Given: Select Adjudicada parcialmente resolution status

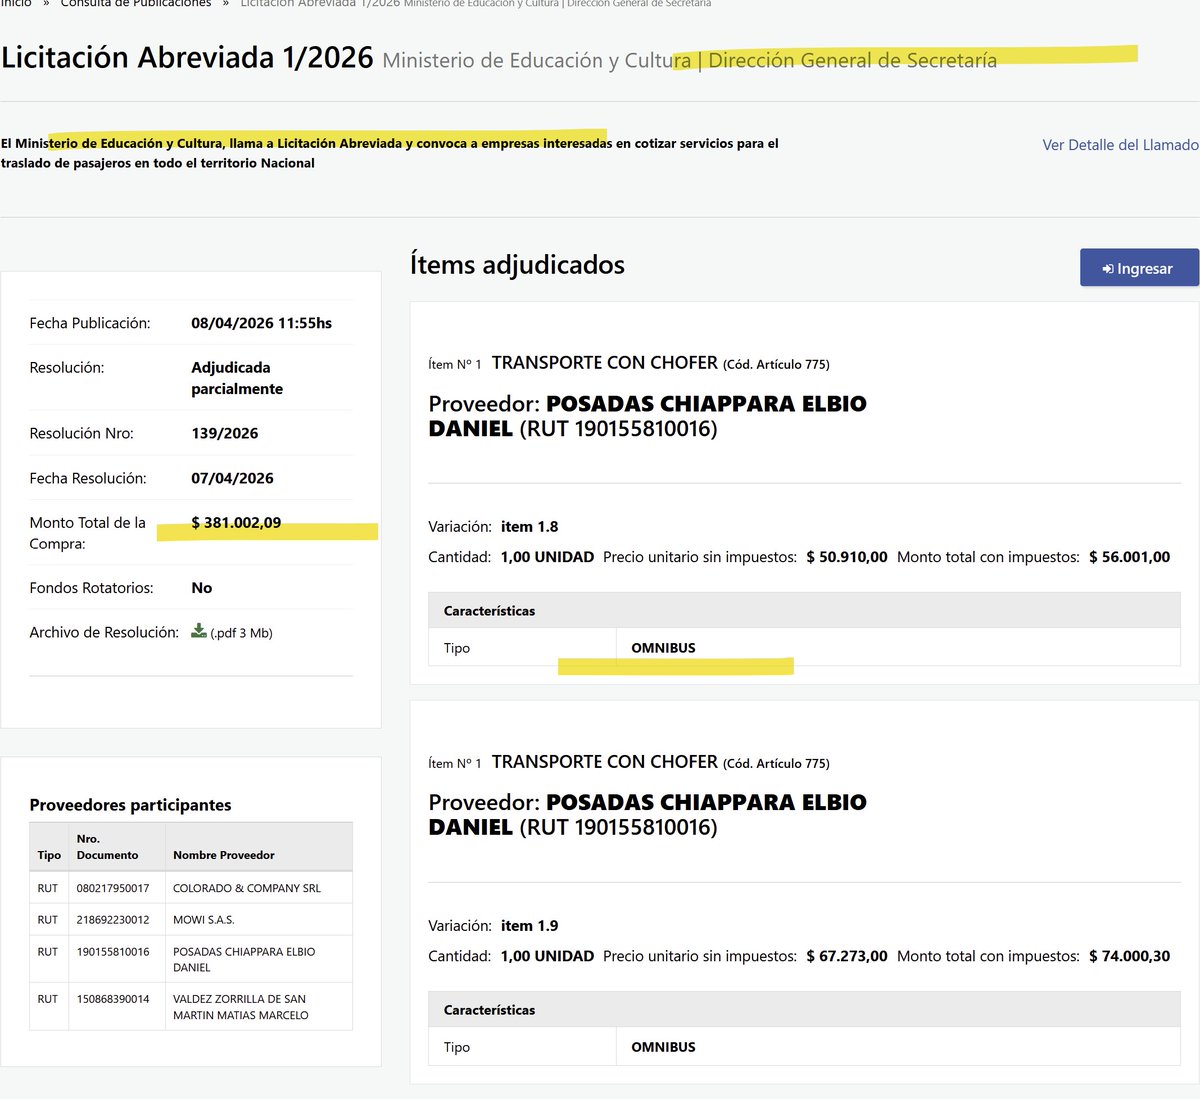Looking at the screenshot, I should (x=237, y=378).
